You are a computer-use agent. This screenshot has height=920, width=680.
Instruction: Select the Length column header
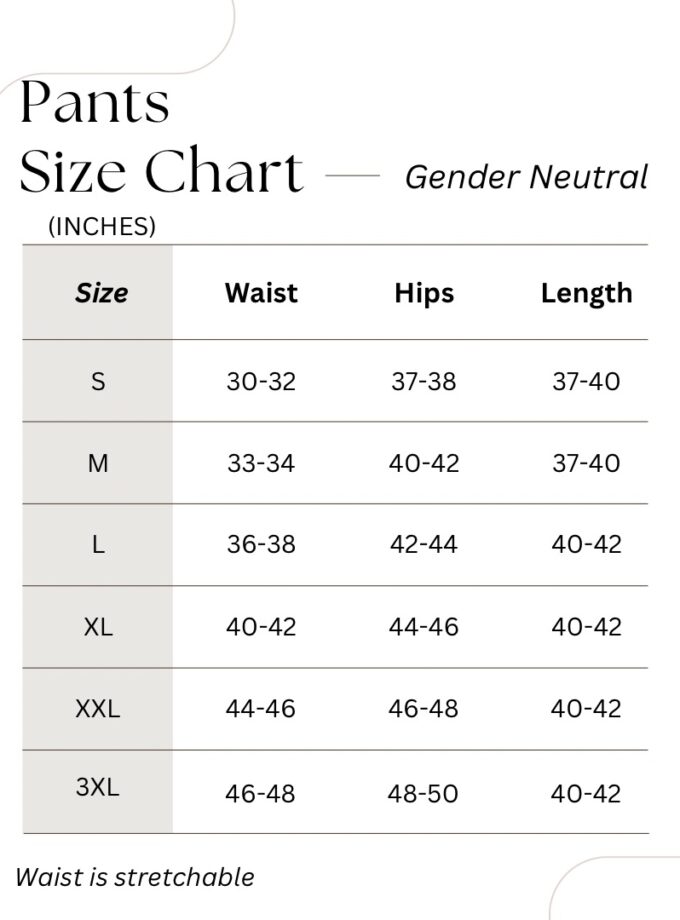(x=586, y=293)
